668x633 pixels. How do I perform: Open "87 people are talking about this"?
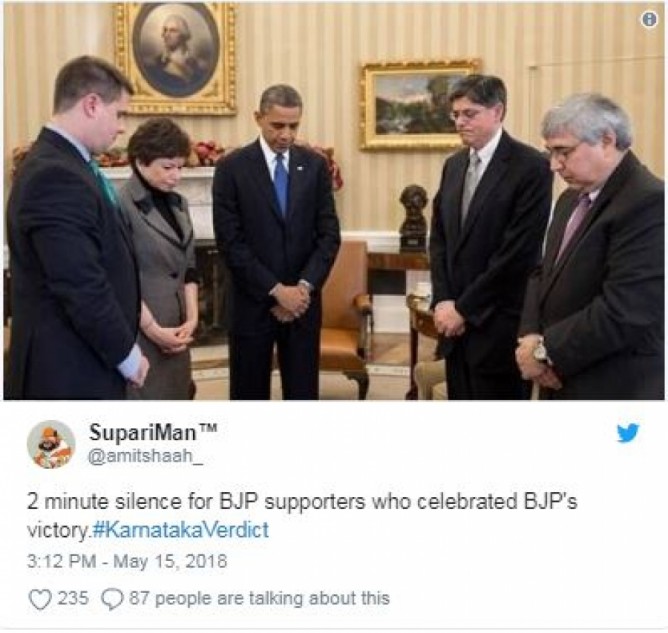[x=259, y=598]
